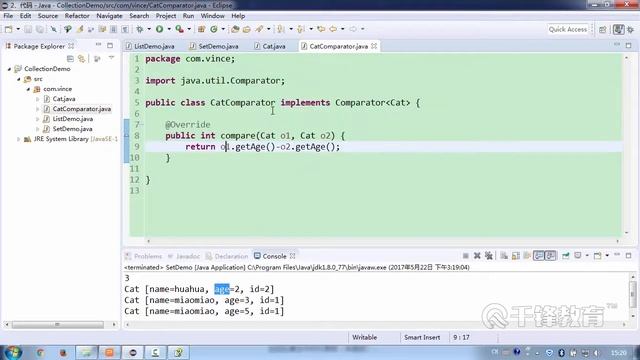This screenshot has height=360, width=640.
Task: Open the Debug button dropdown arrow
Action: [149, 29]
